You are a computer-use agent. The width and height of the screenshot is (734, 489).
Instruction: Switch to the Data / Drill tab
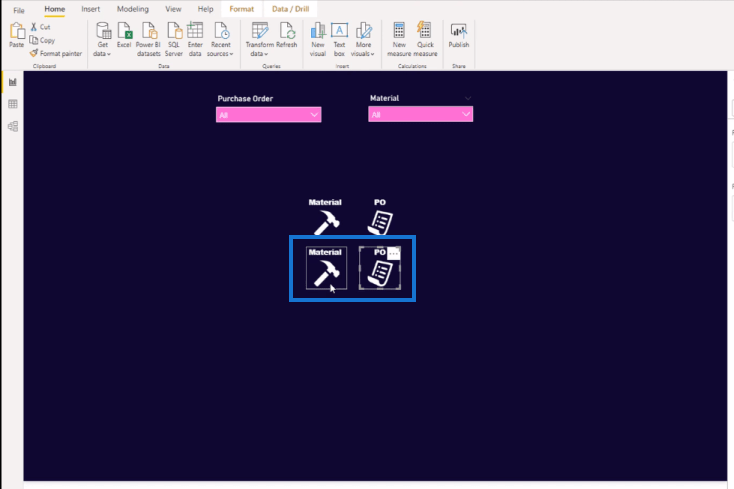click(290, 9)
